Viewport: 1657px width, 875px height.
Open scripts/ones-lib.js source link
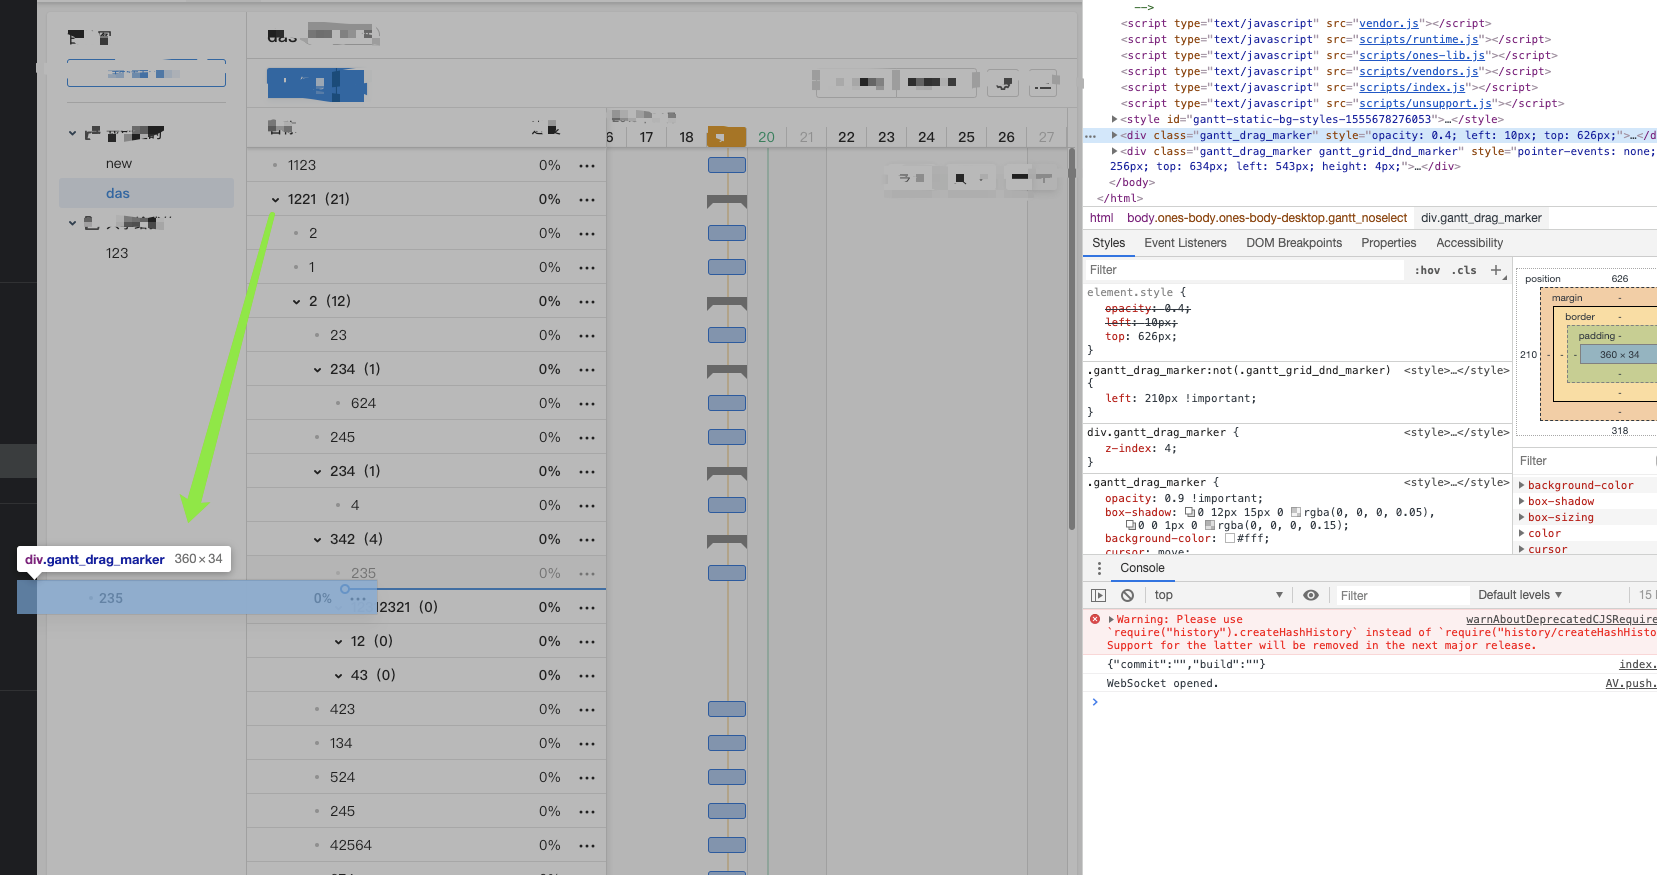pyautogui.click(x=1422, y=55)
